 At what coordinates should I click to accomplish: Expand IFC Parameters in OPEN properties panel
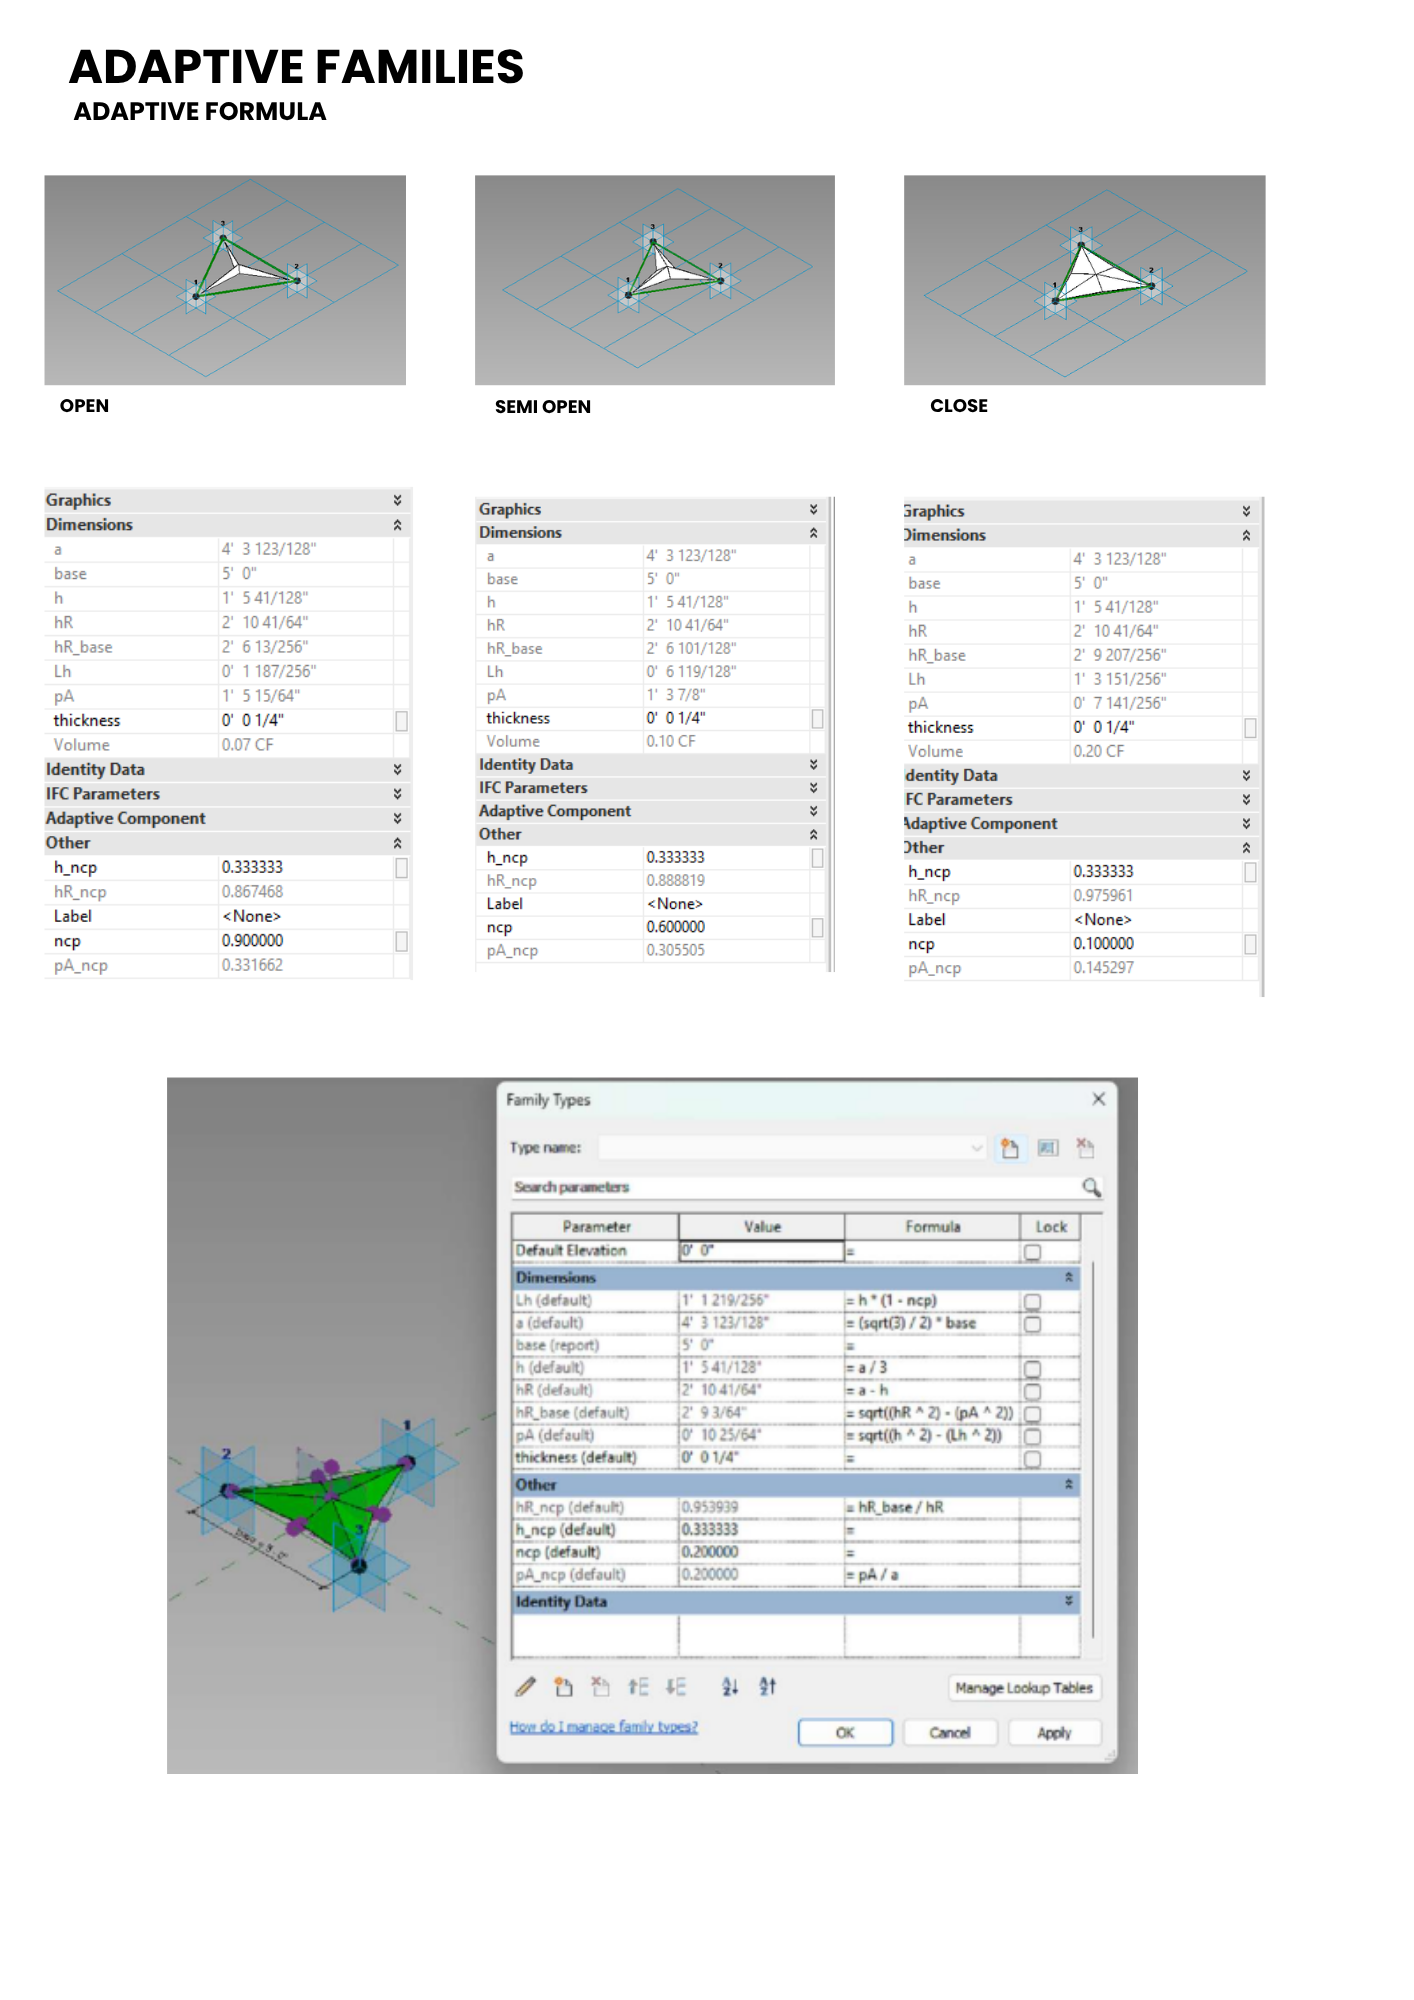click(x=397, y=794)
